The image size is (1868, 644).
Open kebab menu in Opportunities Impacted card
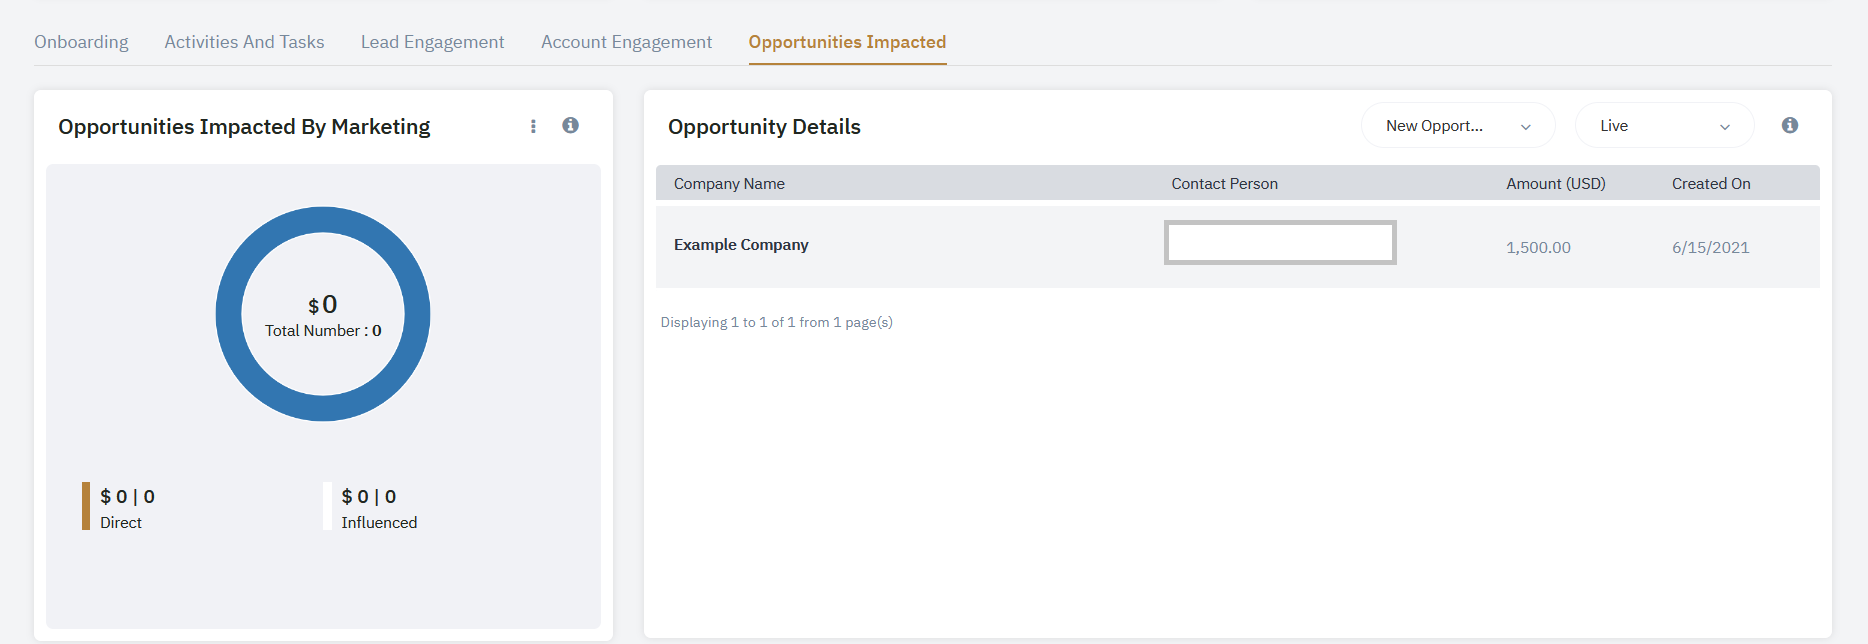point(533,126)
